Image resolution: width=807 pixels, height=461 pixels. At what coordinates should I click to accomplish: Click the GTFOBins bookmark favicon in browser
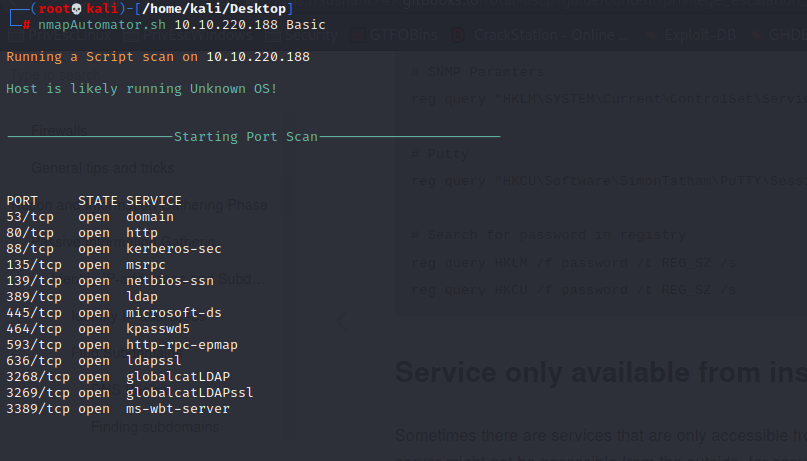[x=357, y=35]
